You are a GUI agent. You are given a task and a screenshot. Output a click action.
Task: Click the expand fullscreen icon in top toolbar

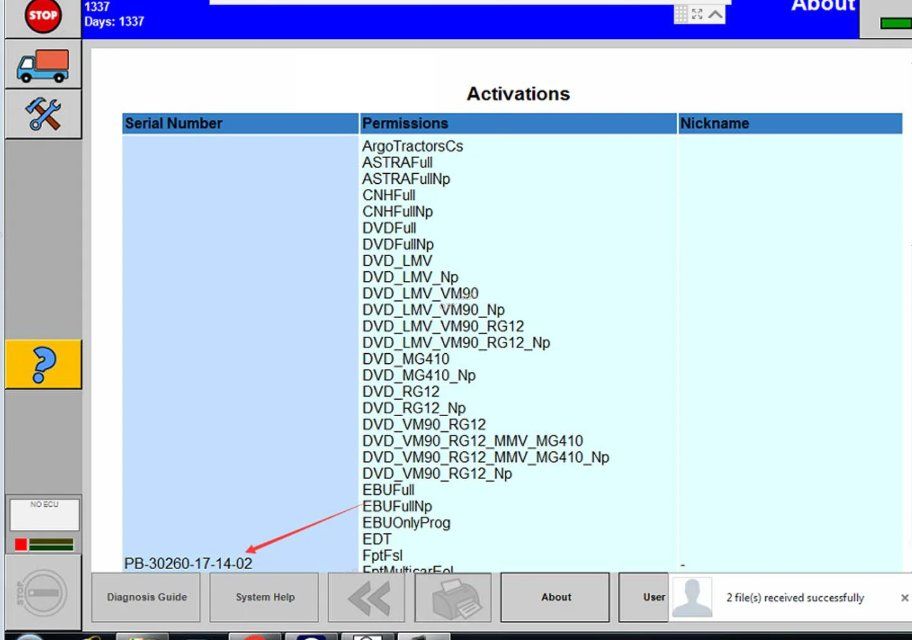[698, 14]
